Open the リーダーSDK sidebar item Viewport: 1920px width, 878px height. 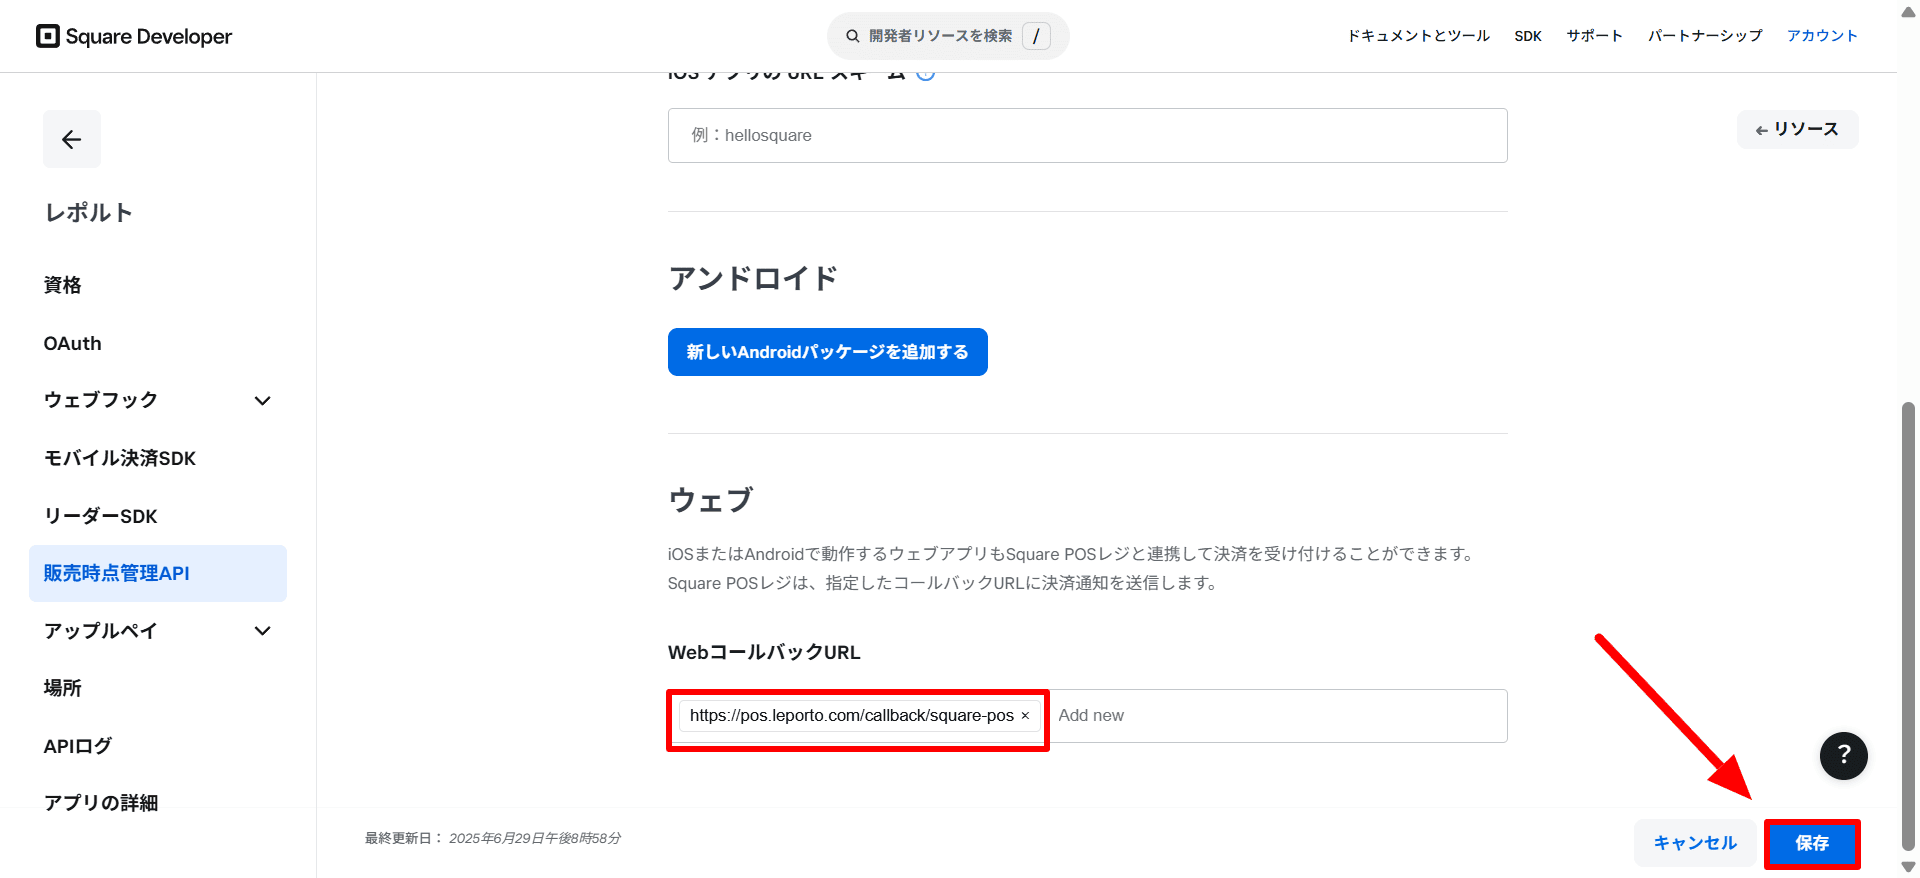(100, 516)
